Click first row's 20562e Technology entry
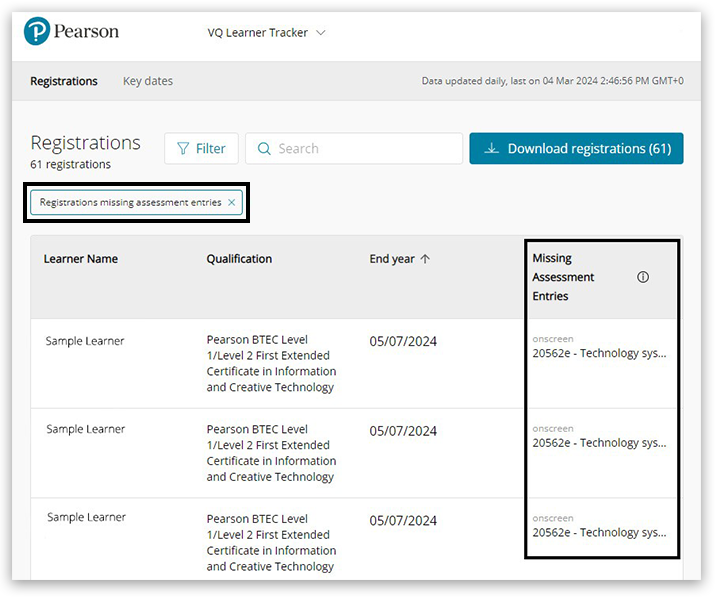Screen dimensions: 719x598 tap(599, 353)
